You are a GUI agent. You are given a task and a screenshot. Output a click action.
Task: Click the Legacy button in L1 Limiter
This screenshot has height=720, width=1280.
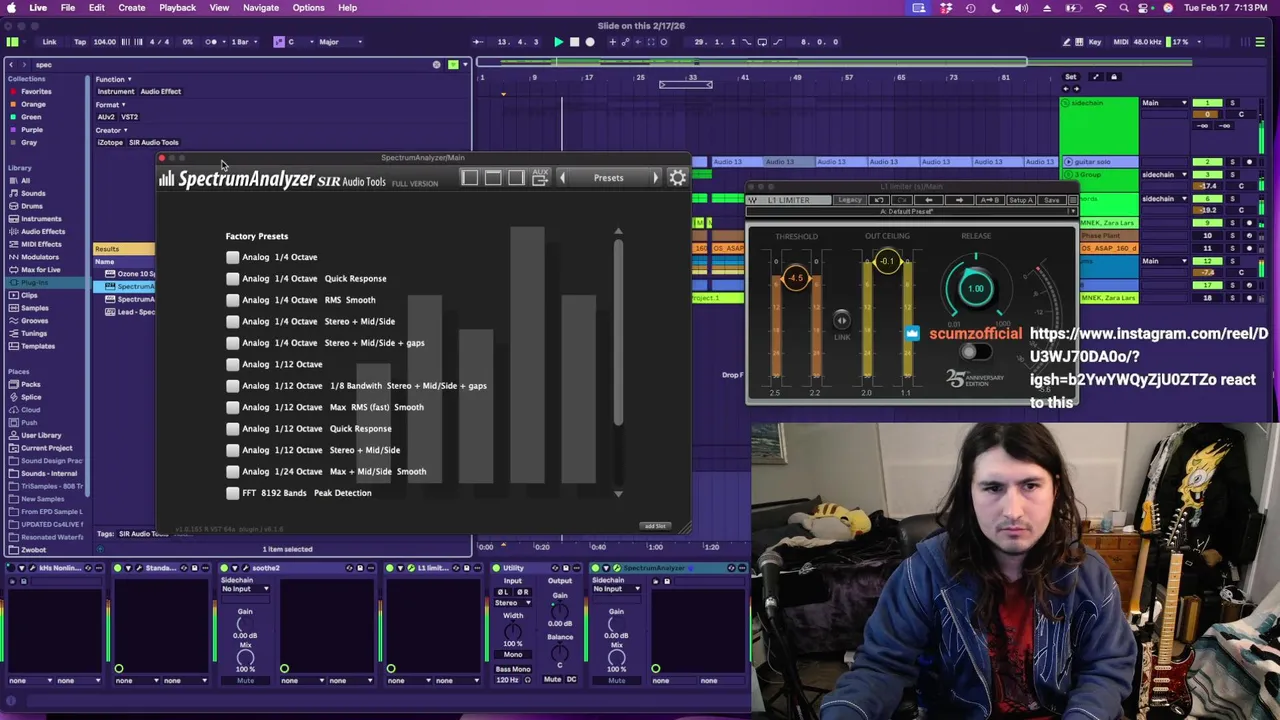[x=850, y=200]
